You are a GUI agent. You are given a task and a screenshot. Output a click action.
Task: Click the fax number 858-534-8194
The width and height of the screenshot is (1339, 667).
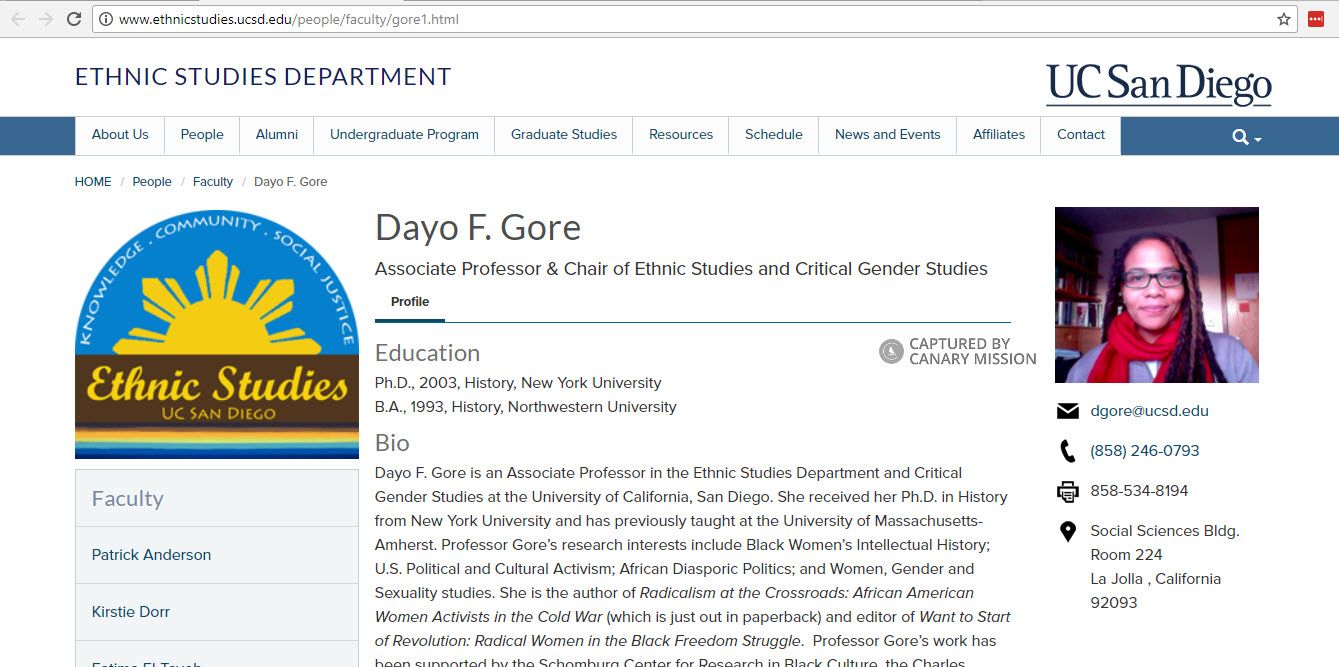pyautogui.click(x=1140, y=491)
